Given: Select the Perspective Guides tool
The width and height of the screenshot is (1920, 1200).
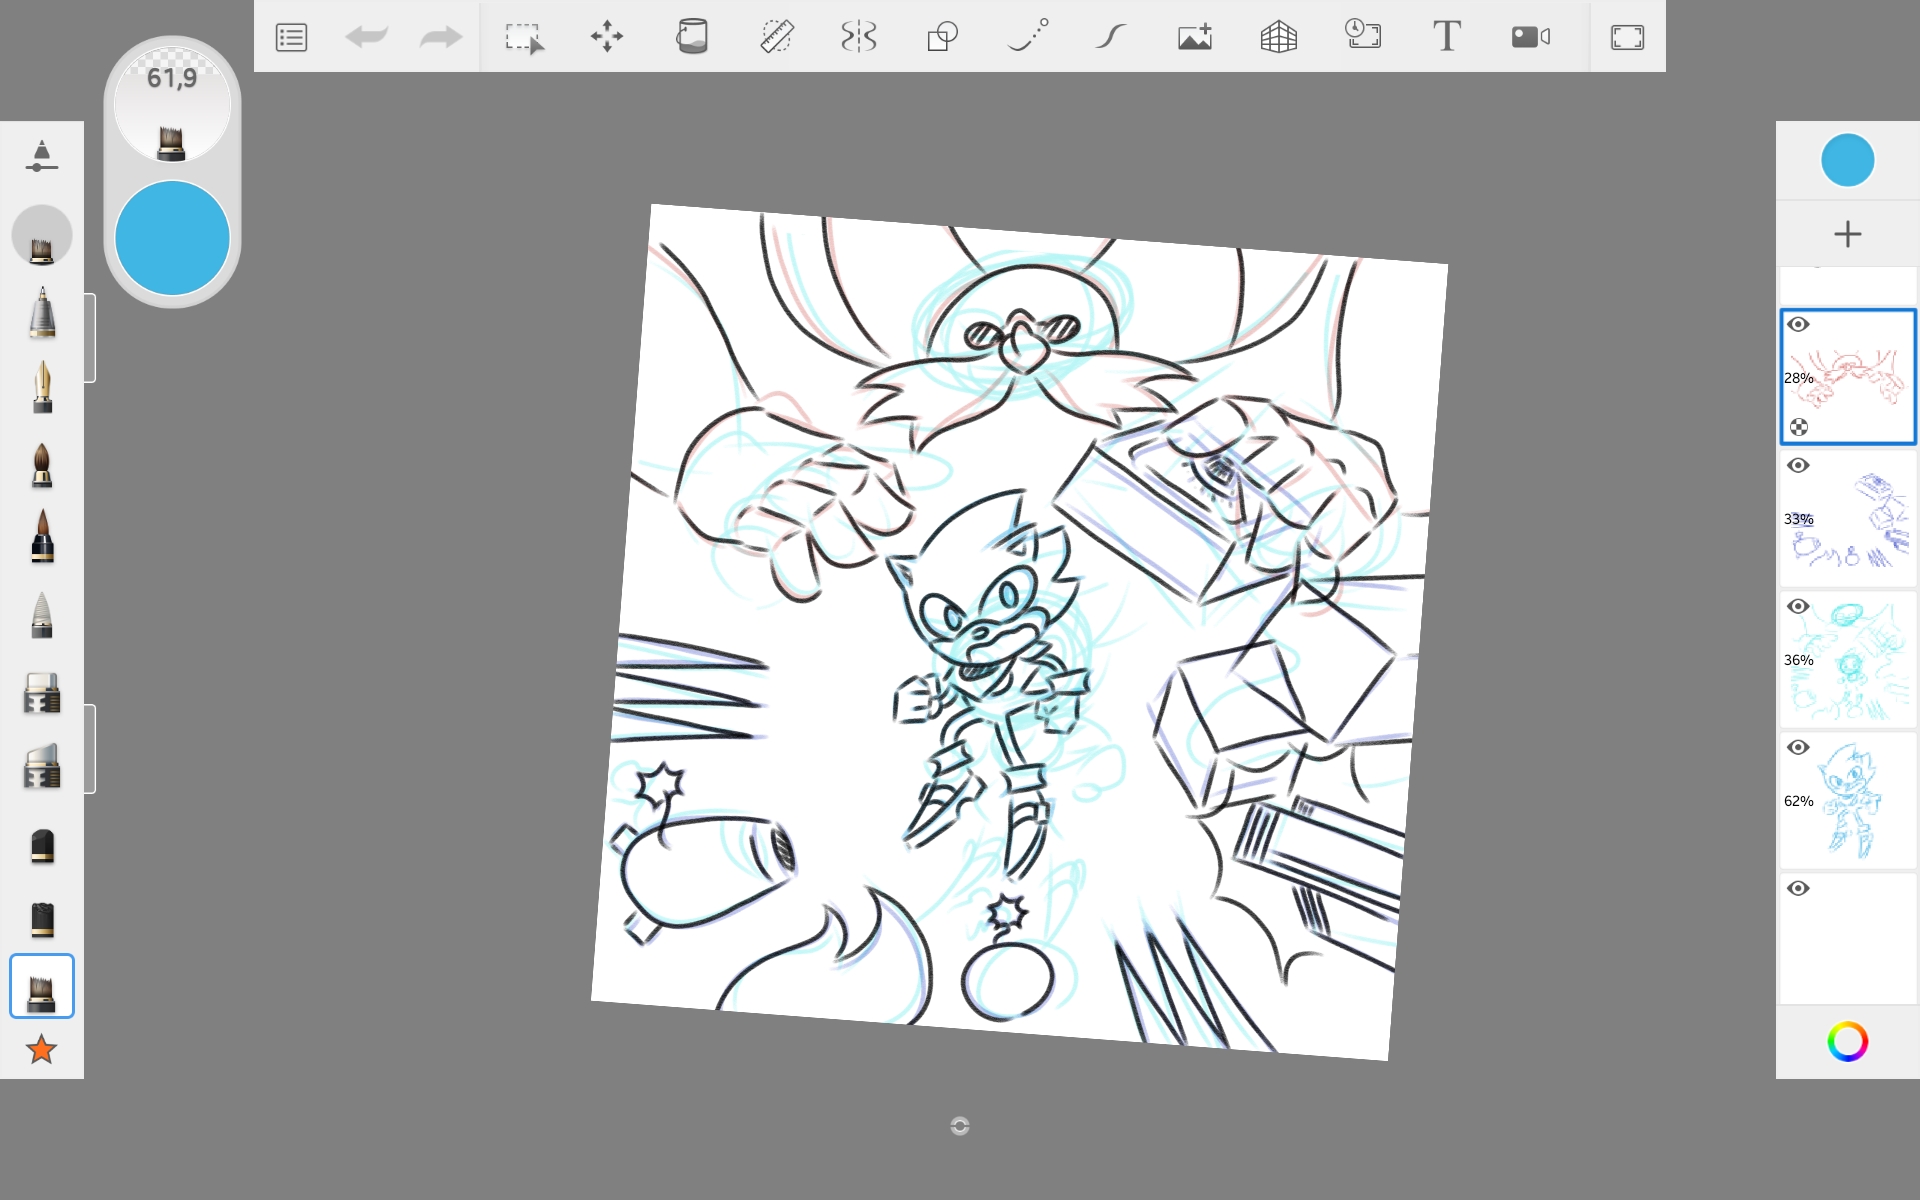Looking at the screenshot, I should pyautogui.click(x=1278, y=38).
